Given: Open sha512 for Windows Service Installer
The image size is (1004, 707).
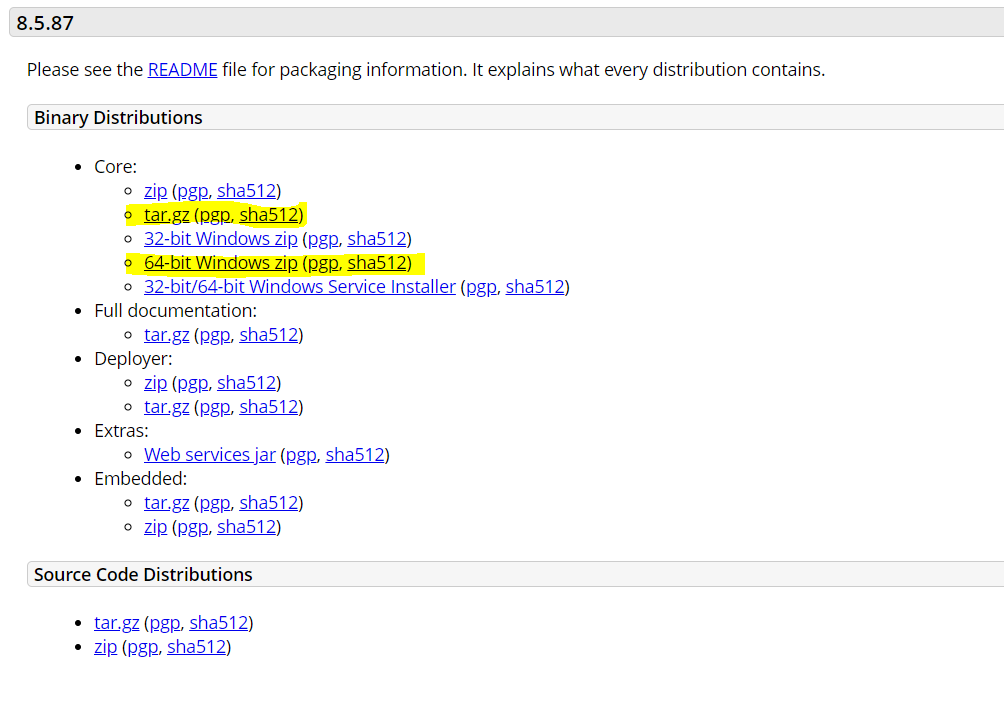Looking at the screenshot, I should click(535, 287).
